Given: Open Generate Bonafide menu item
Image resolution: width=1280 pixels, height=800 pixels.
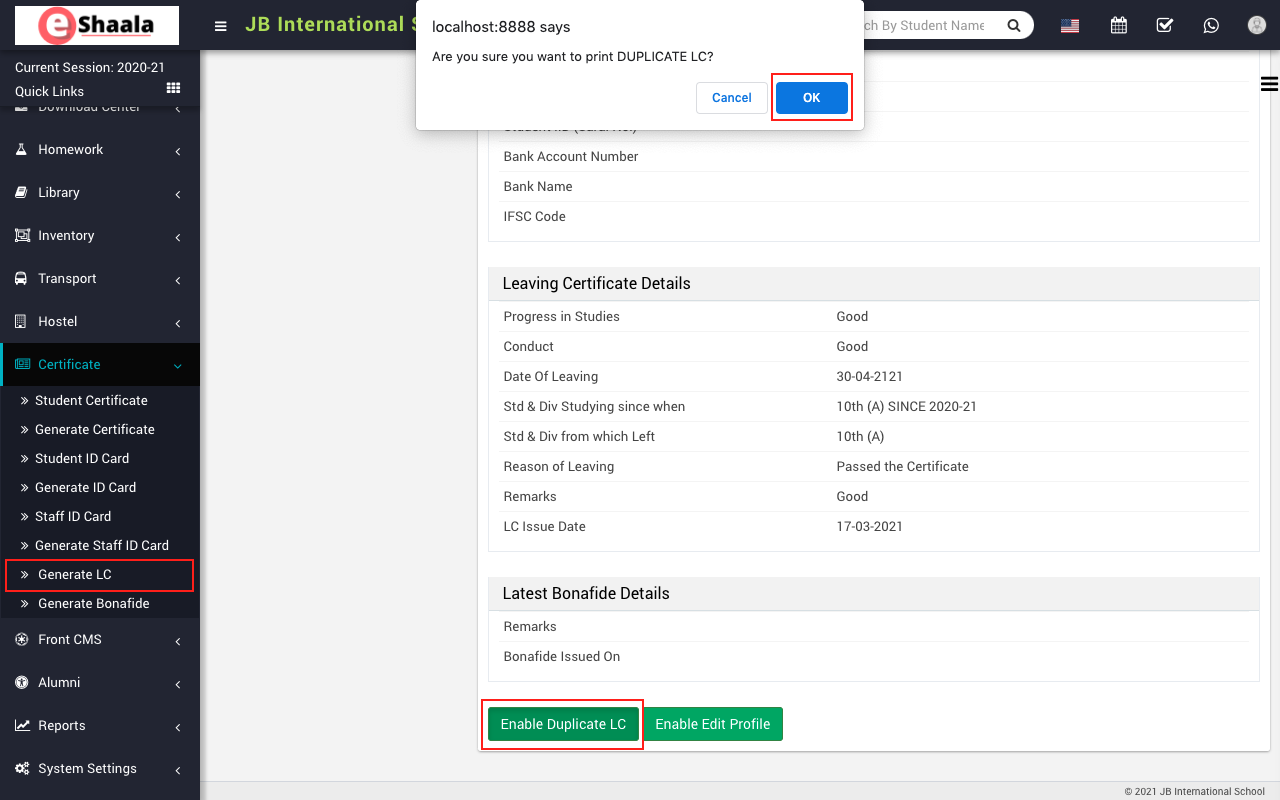Looking at the screenshot, I should tap(94, 604).
